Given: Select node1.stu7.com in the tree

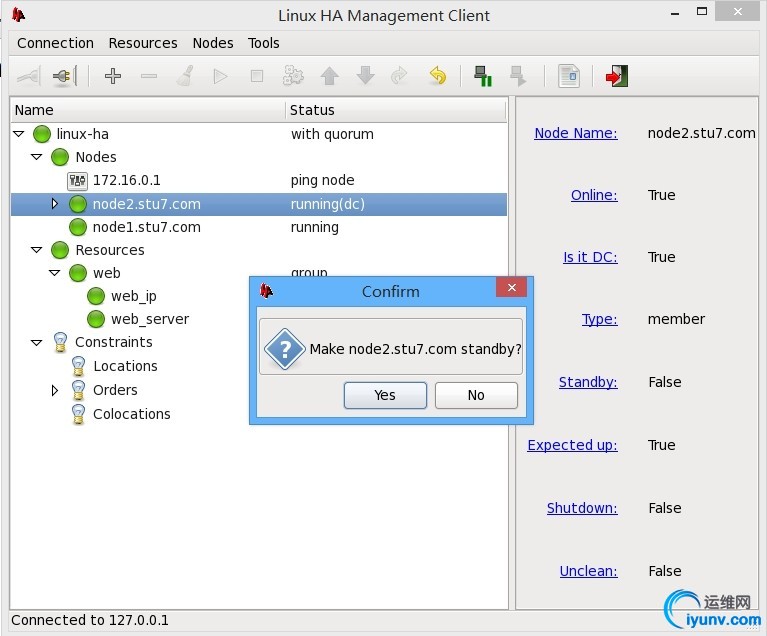Looking at the screenshot, I should 146,227.
